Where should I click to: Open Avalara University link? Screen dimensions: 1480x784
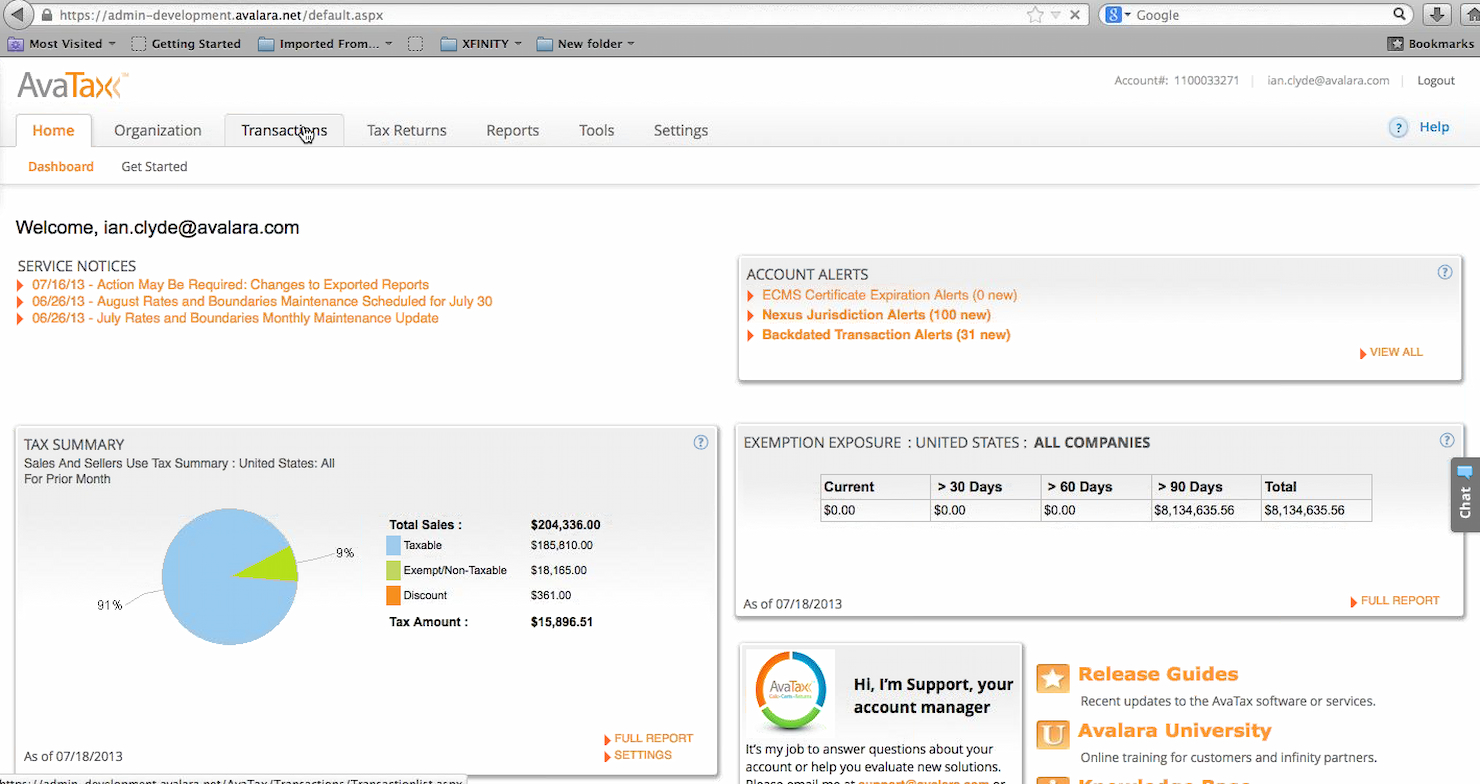1175,731
